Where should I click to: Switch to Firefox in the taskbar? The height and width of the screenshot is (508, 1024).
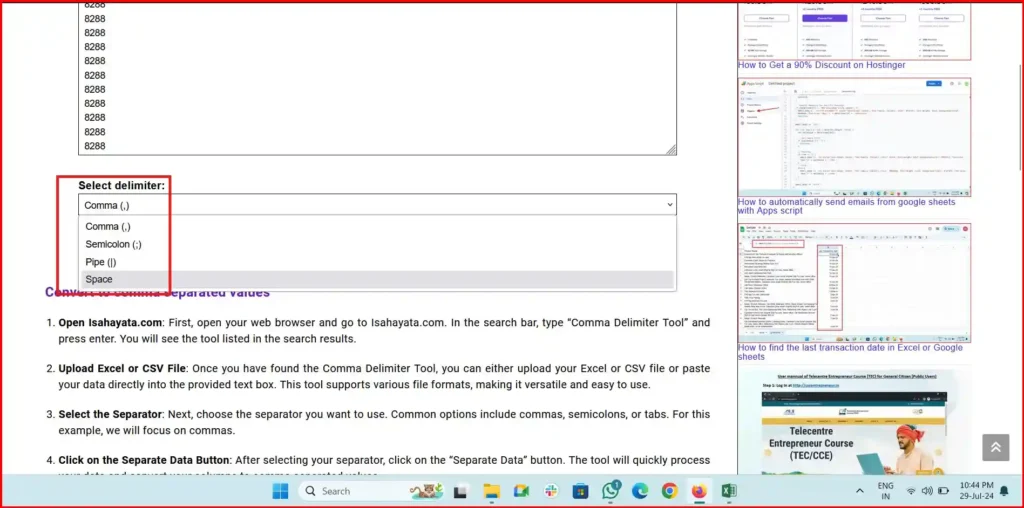coord(699,491)
